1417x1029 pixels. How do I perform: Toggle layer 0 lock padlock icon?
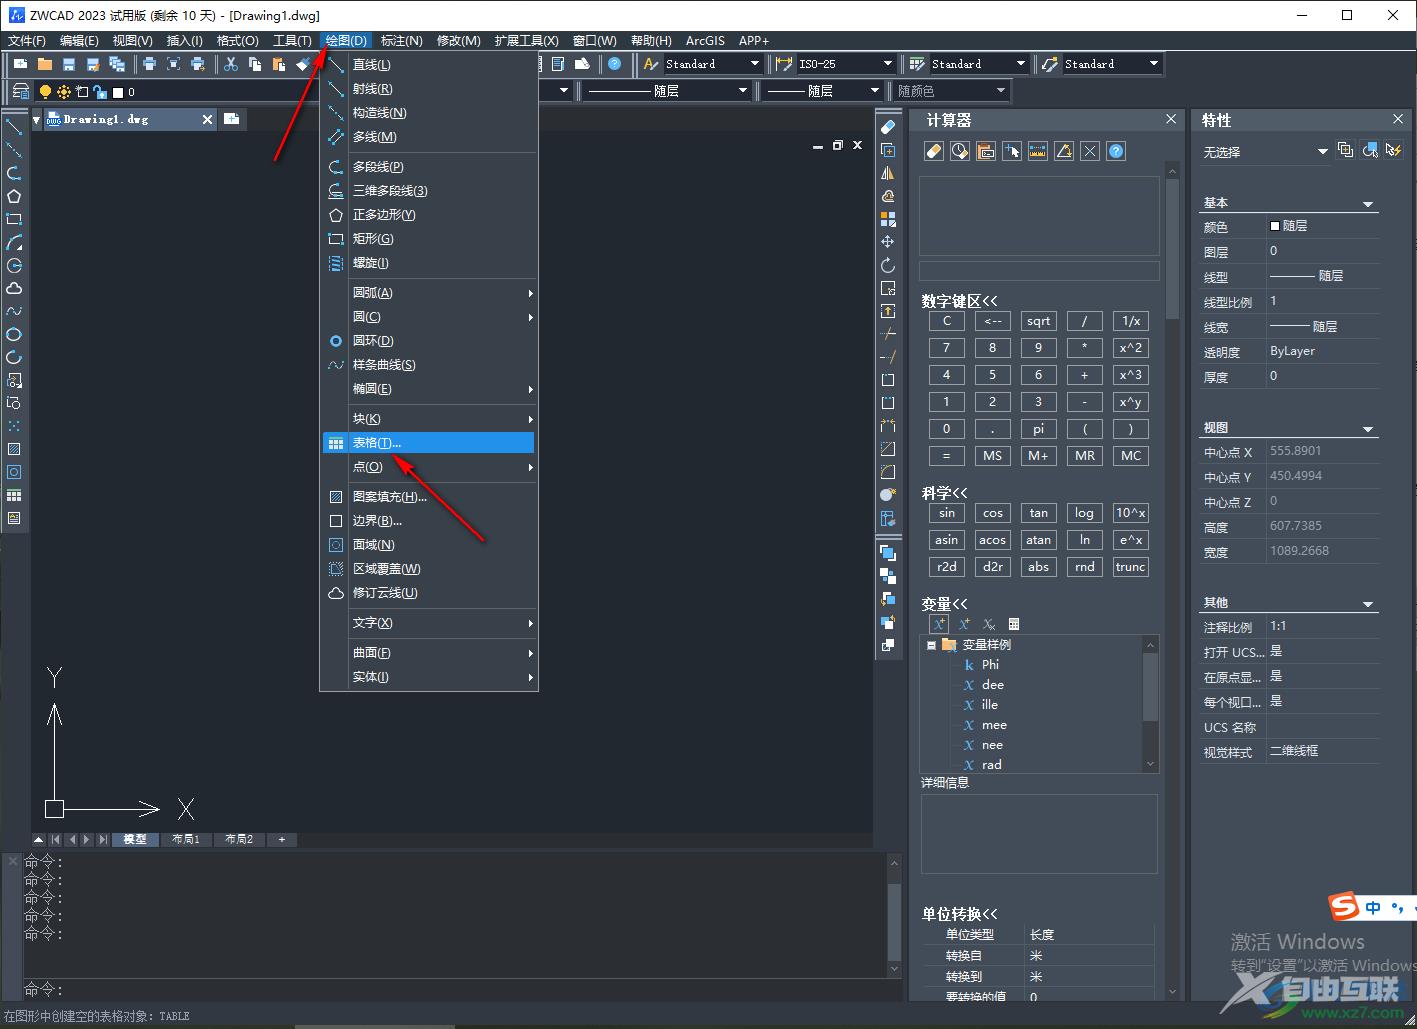(x=100, y=92)
